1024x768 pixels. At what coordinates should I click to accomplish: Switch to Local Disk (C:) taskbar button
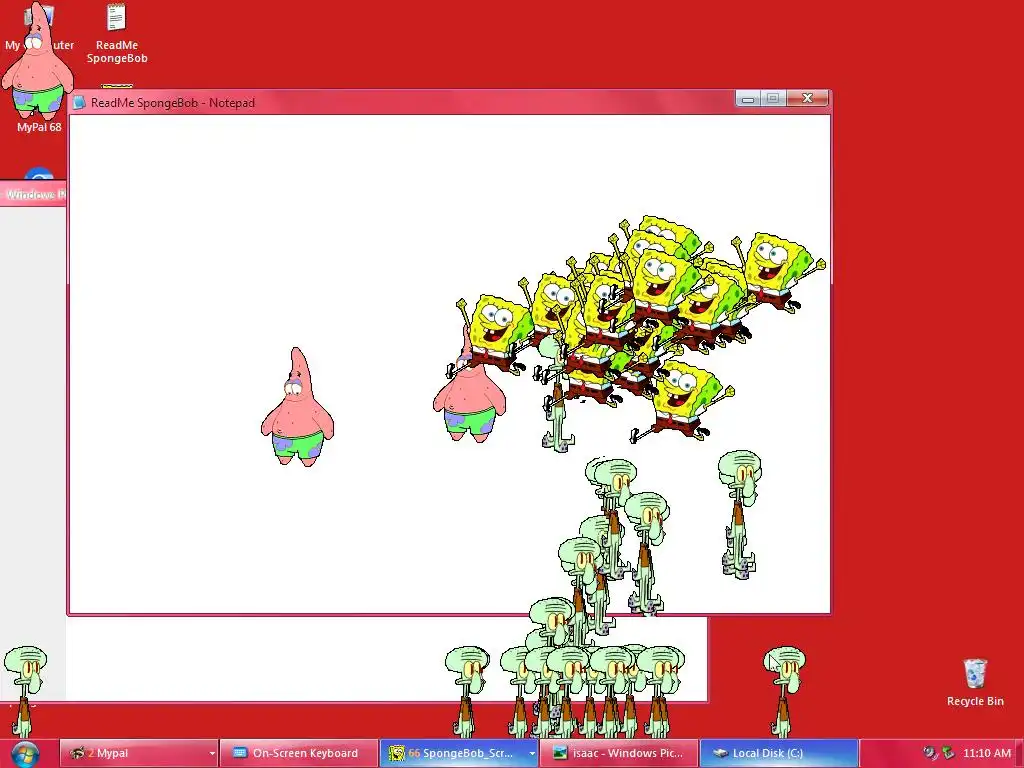coord(778,753)
